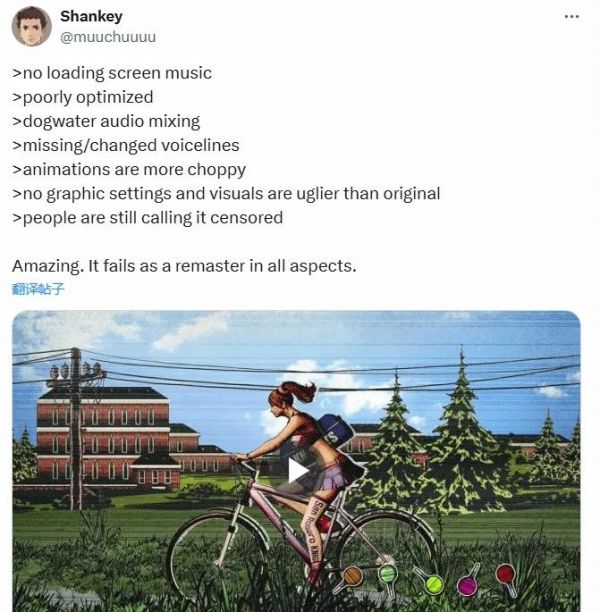This screenshot has width=600, height=612.
Task: Open the @muuchuuuu handle link
Action: click(x=108, y=37)
